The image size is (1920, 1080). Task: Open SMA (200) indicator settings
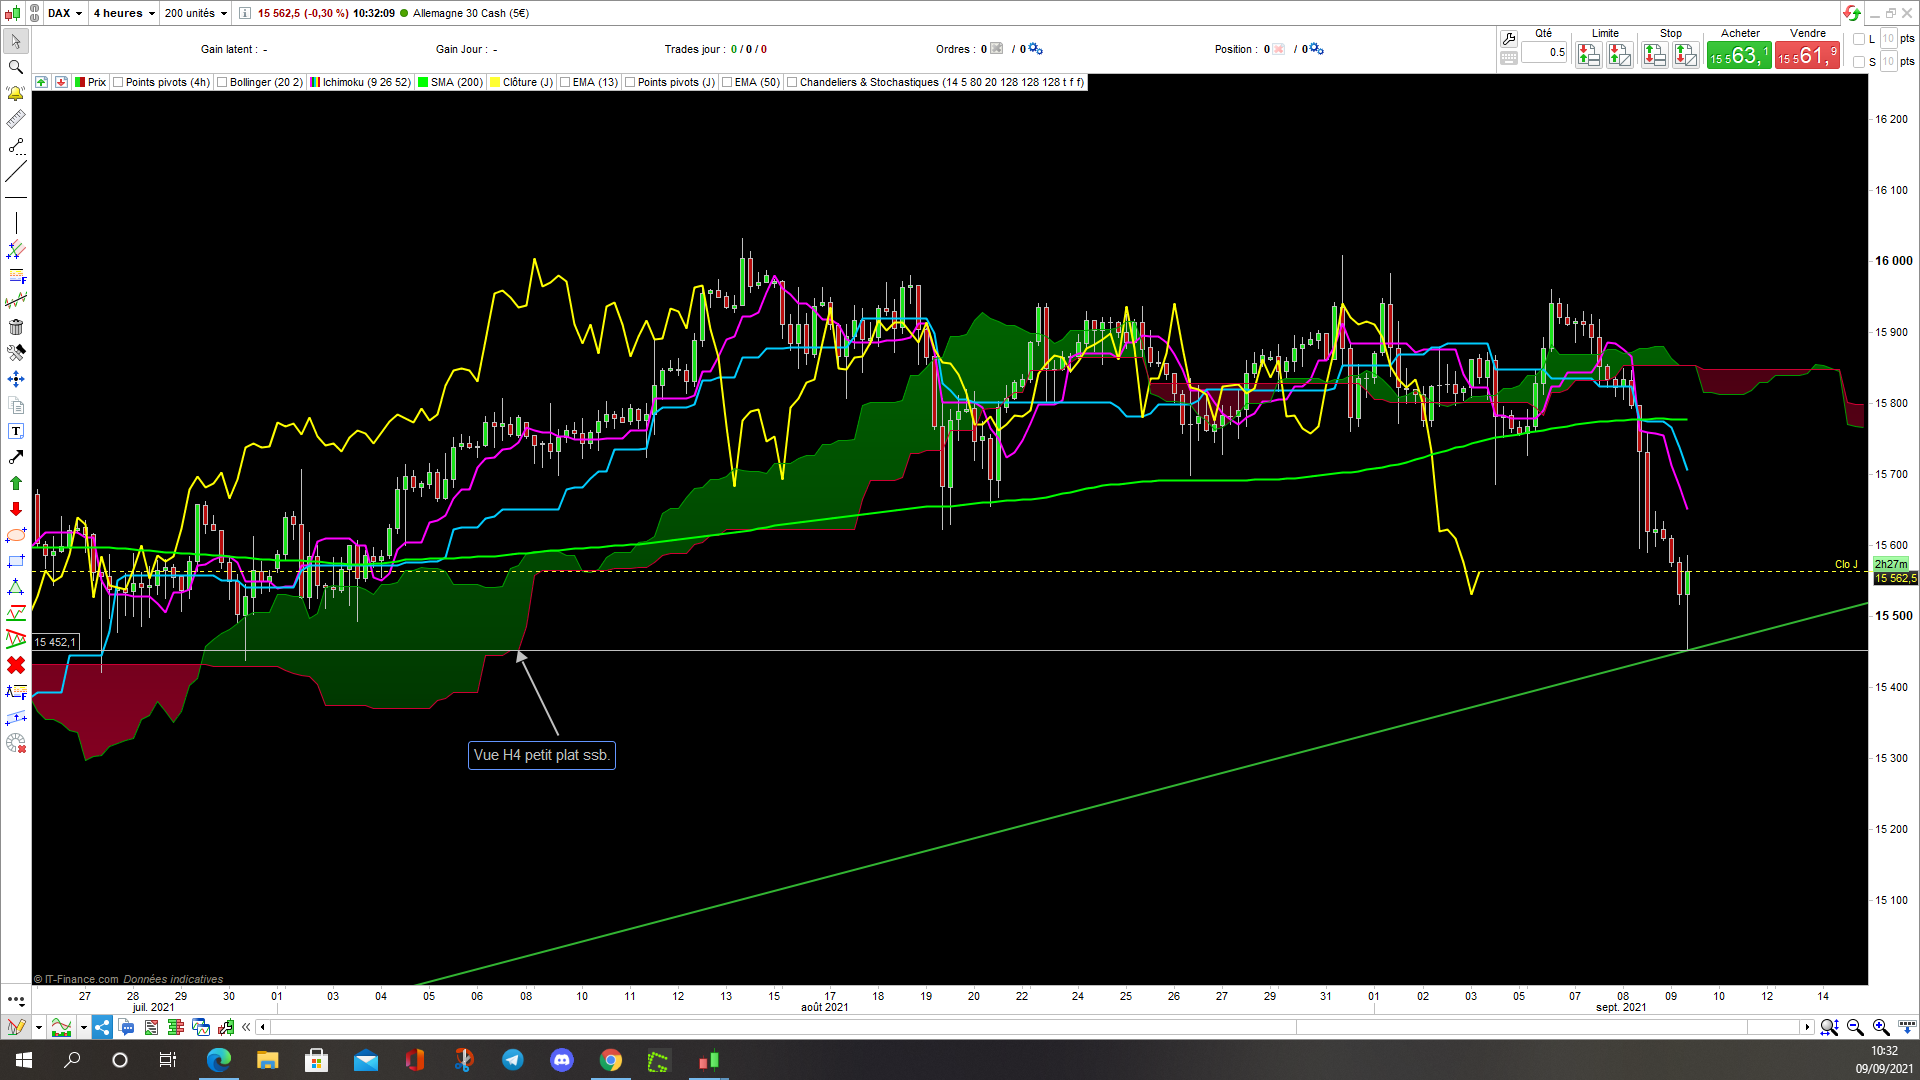pyautogui.click(x=457, y=82)
